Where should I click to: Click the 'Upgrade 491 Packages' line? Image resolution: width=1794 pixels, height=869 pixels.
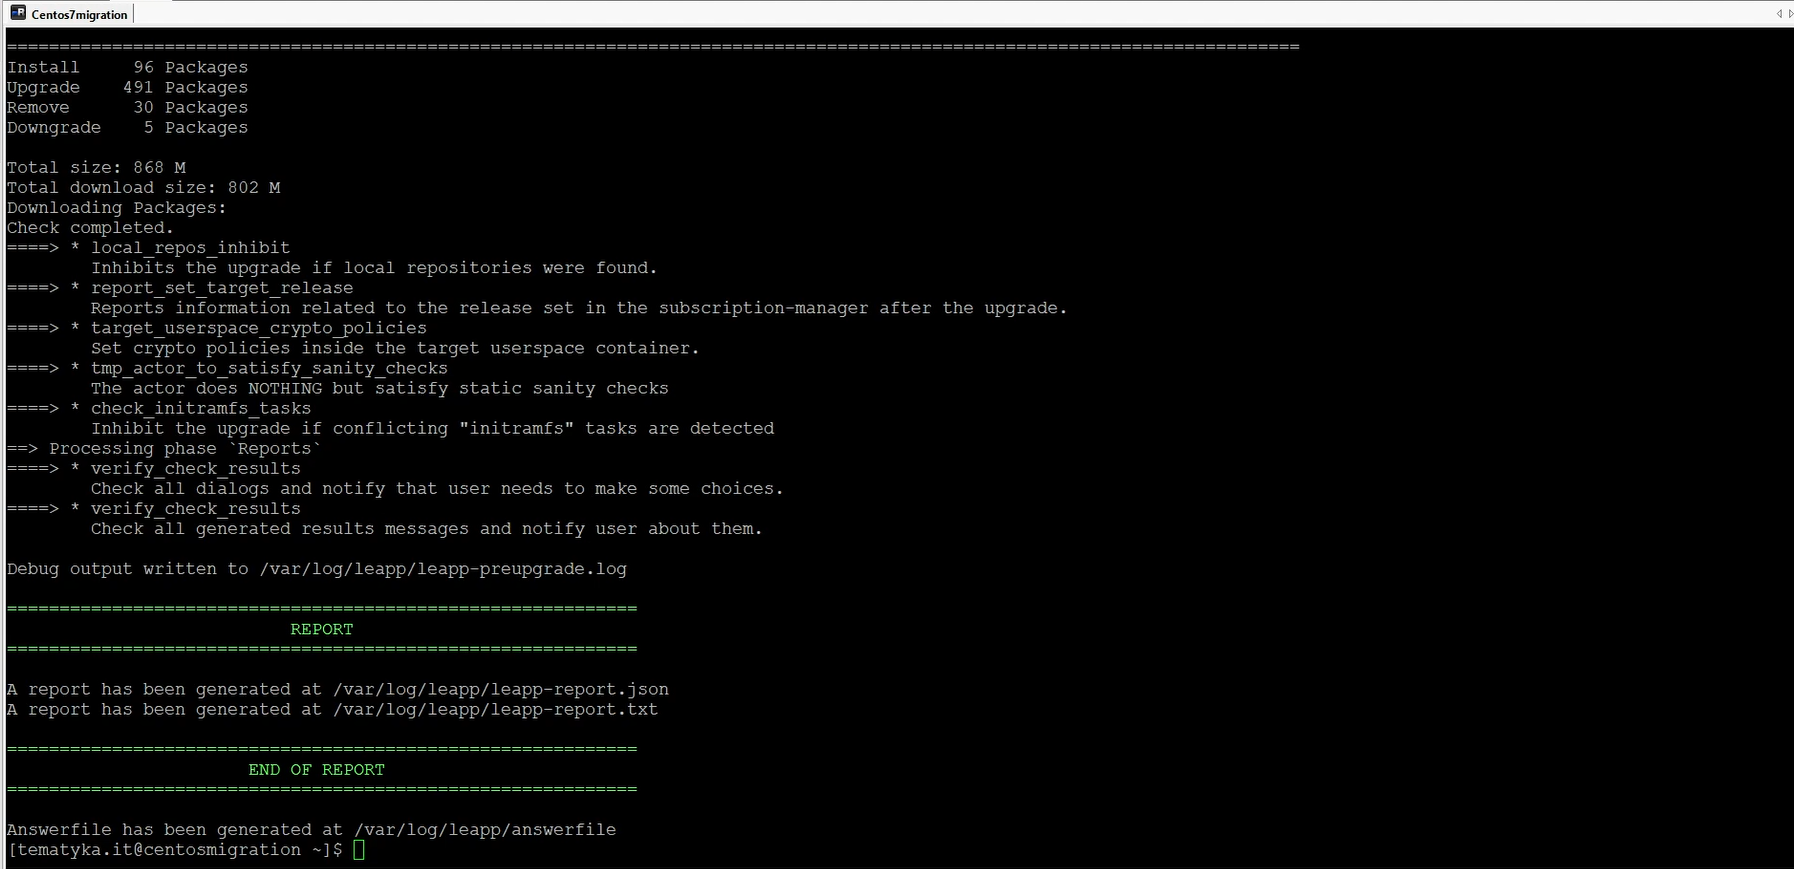[x=127, y=88]
